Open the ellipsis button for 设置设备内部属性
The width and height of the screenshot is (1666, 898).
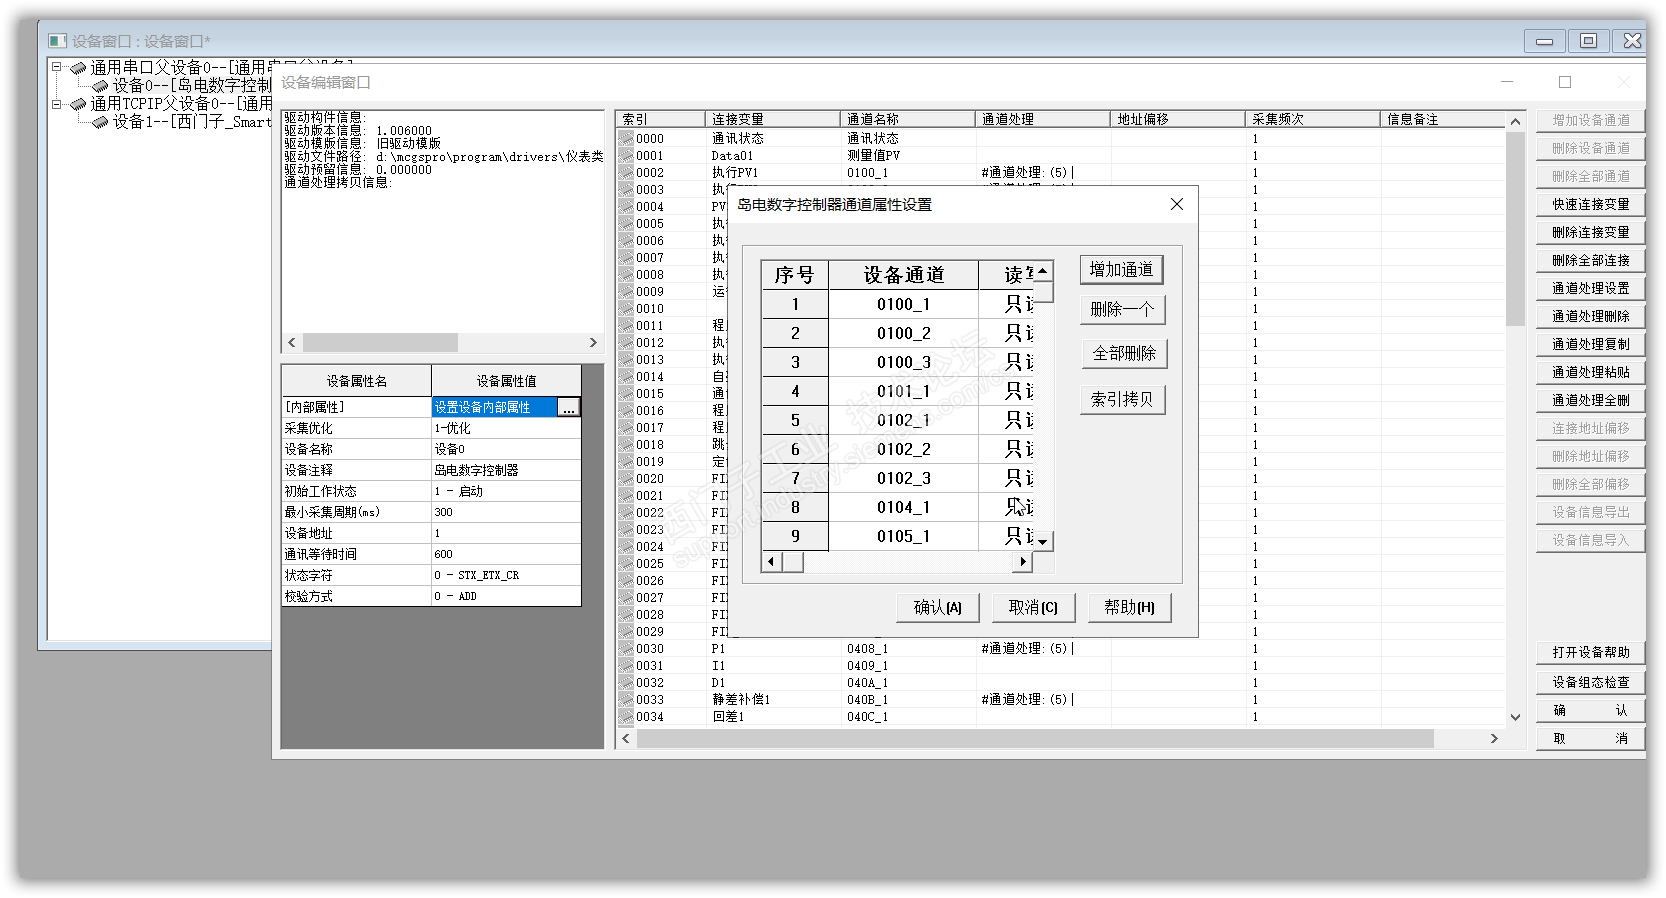tap(569, 407)
